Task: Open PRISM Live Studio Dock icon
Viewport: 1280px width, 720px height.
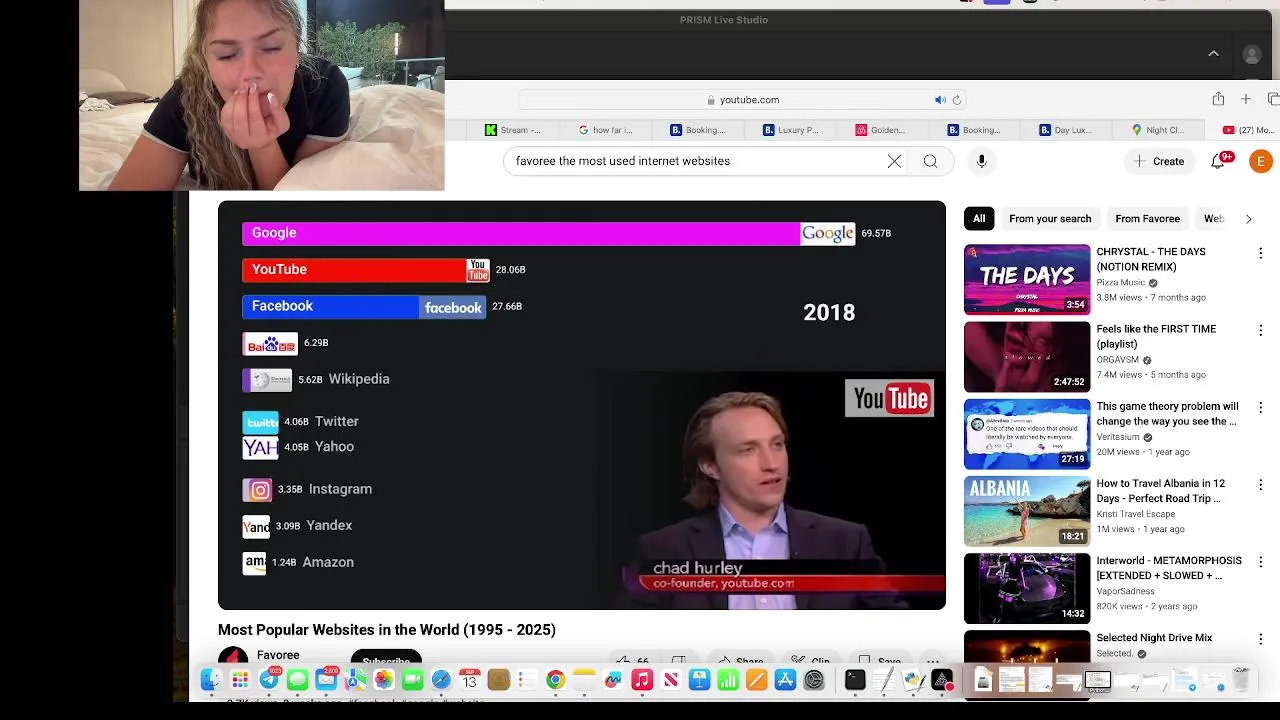Action: click(942, 681)
